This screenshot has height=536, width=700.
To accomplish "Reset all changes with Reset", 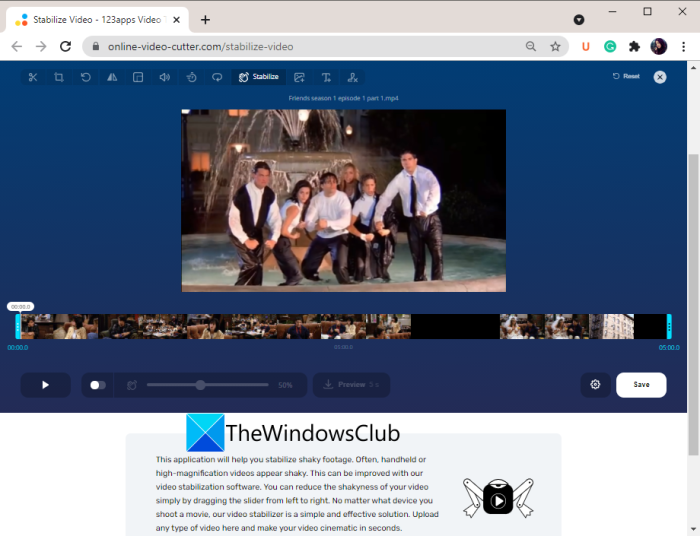I will pos(626,76).
